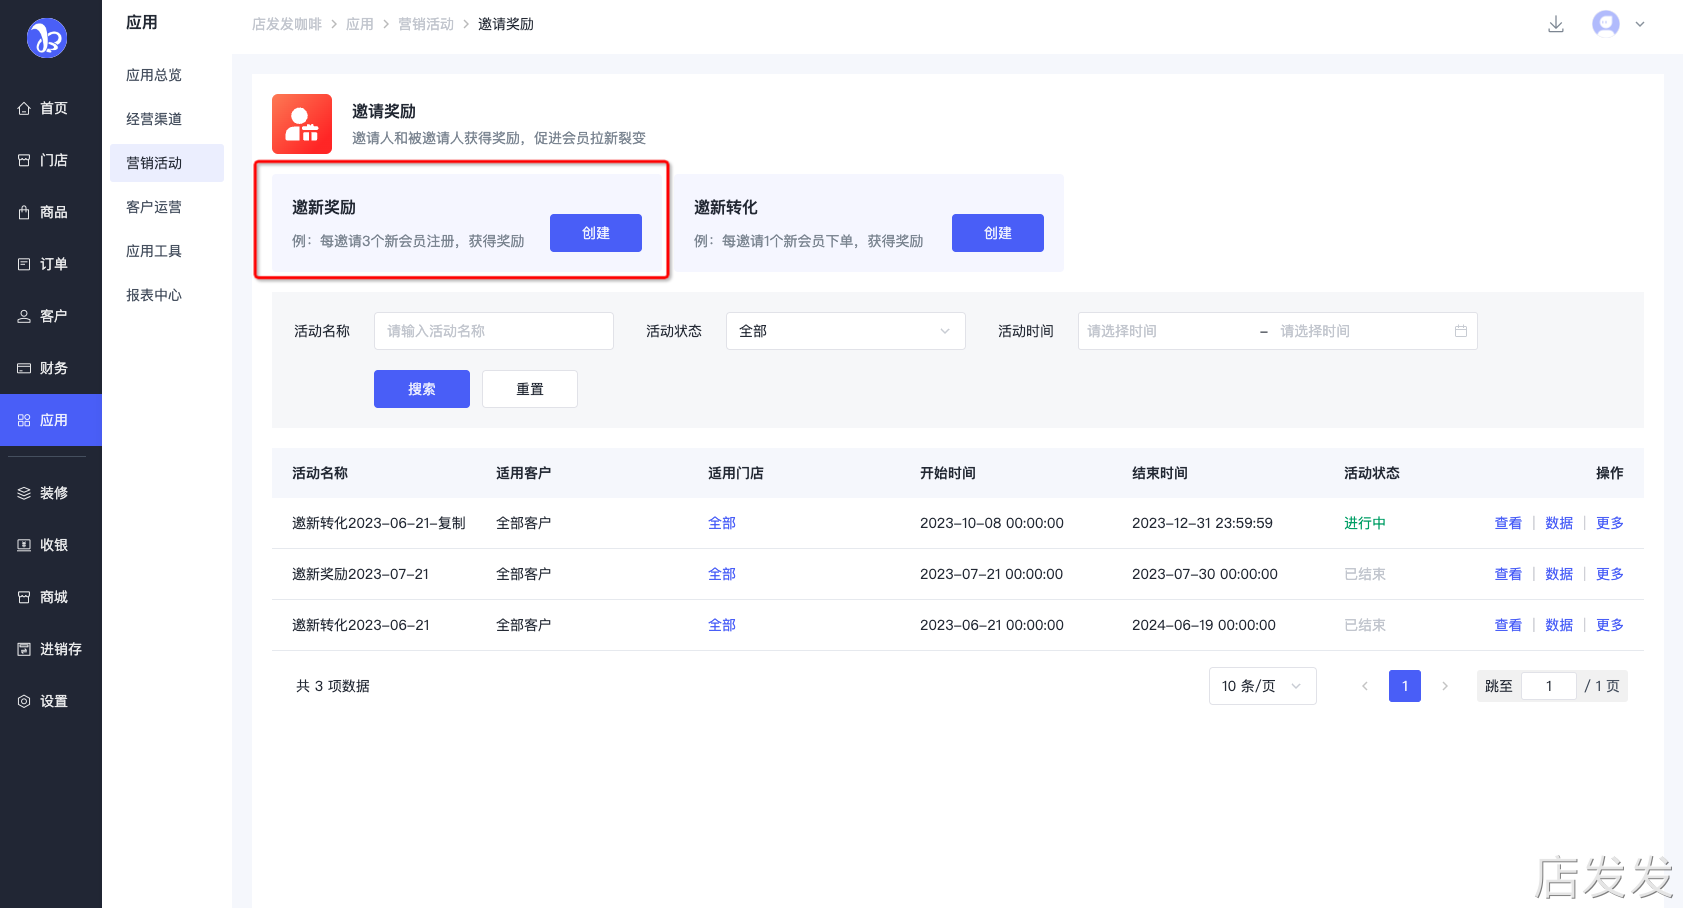Click the 装修 layers icon
Screen dimensions: 1683x908
click(24, 493)
